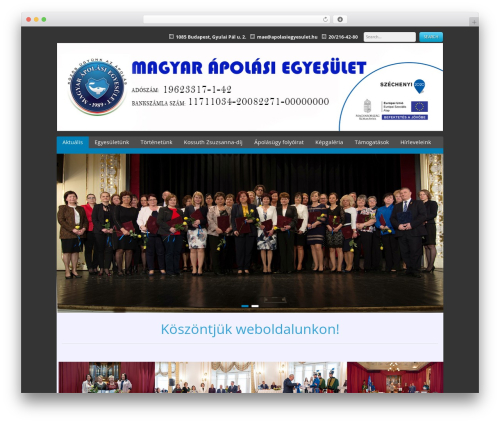
Task: Open the Történetünk menu item
Action: pos(156,142)
